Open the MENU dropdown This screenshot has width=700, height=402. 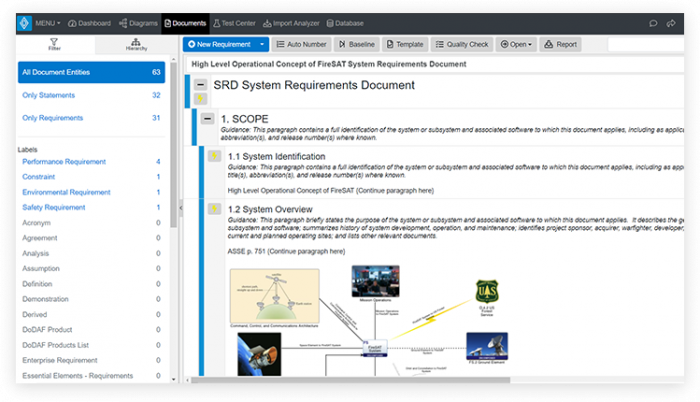point(47,23)
